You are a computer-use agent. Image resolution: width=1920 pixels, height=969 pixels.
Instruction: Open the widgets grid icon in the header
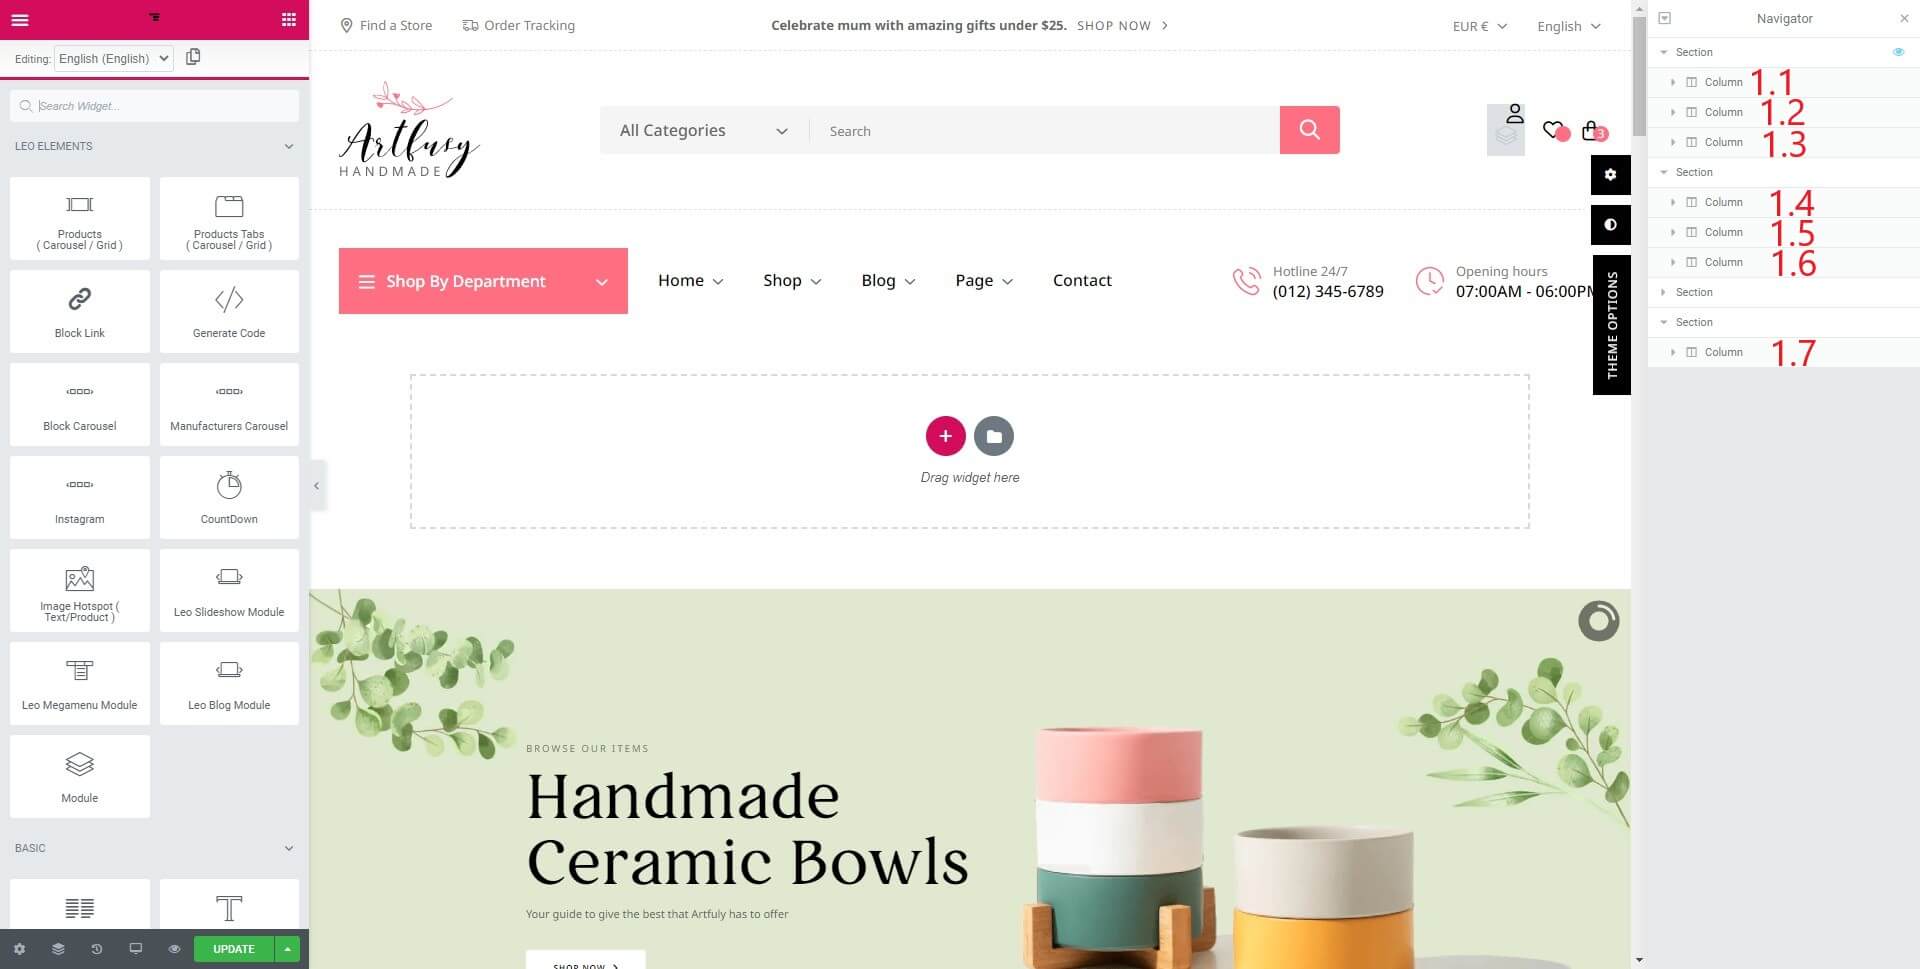[289, 19]
